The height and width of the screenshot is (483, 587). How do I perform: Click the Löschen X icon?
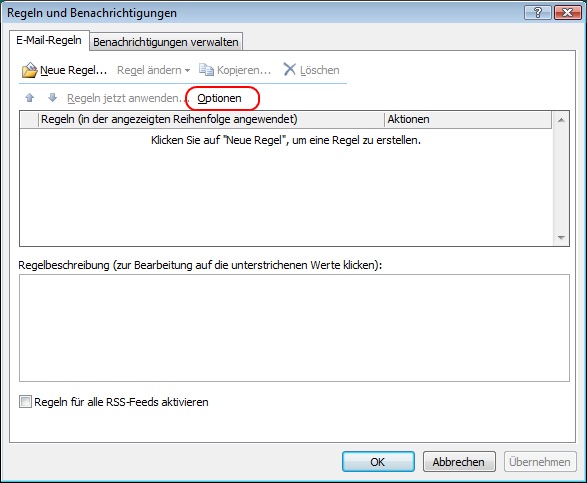click(x=289, y=69)
